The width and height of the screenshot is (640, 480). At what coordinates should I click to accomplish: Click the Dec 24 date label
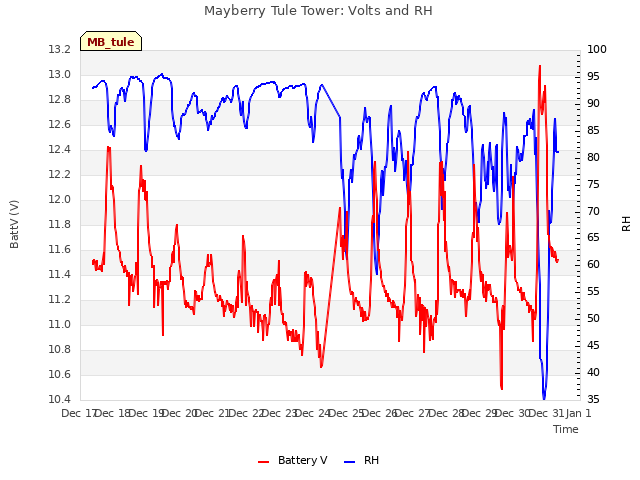point(312,413)
